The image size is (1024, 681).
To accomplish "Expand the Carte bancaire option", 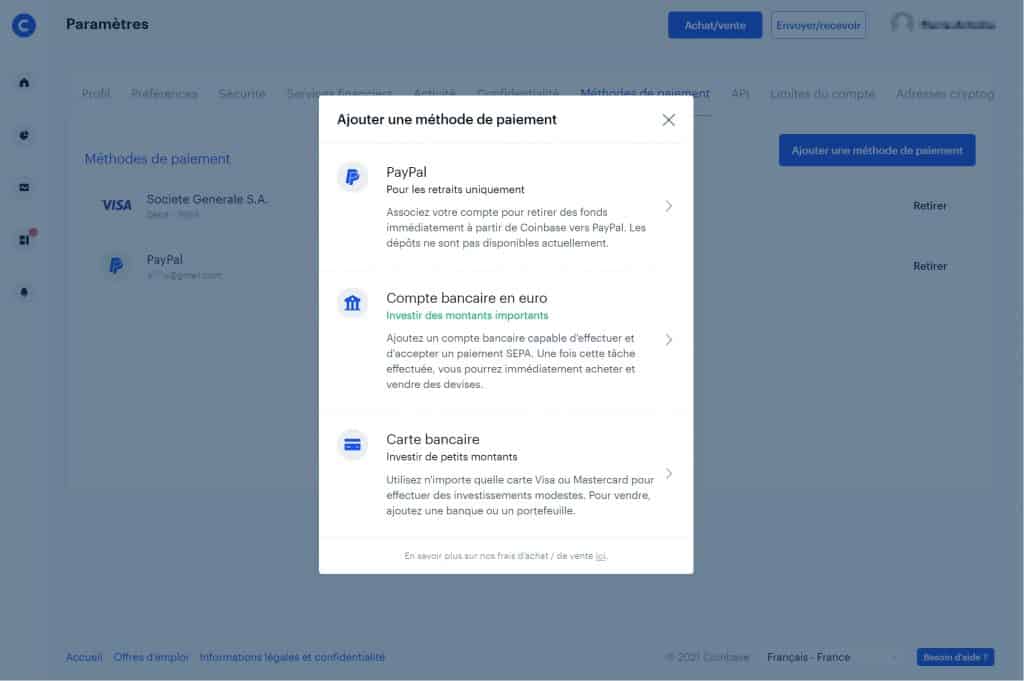I will click(668, 473).
